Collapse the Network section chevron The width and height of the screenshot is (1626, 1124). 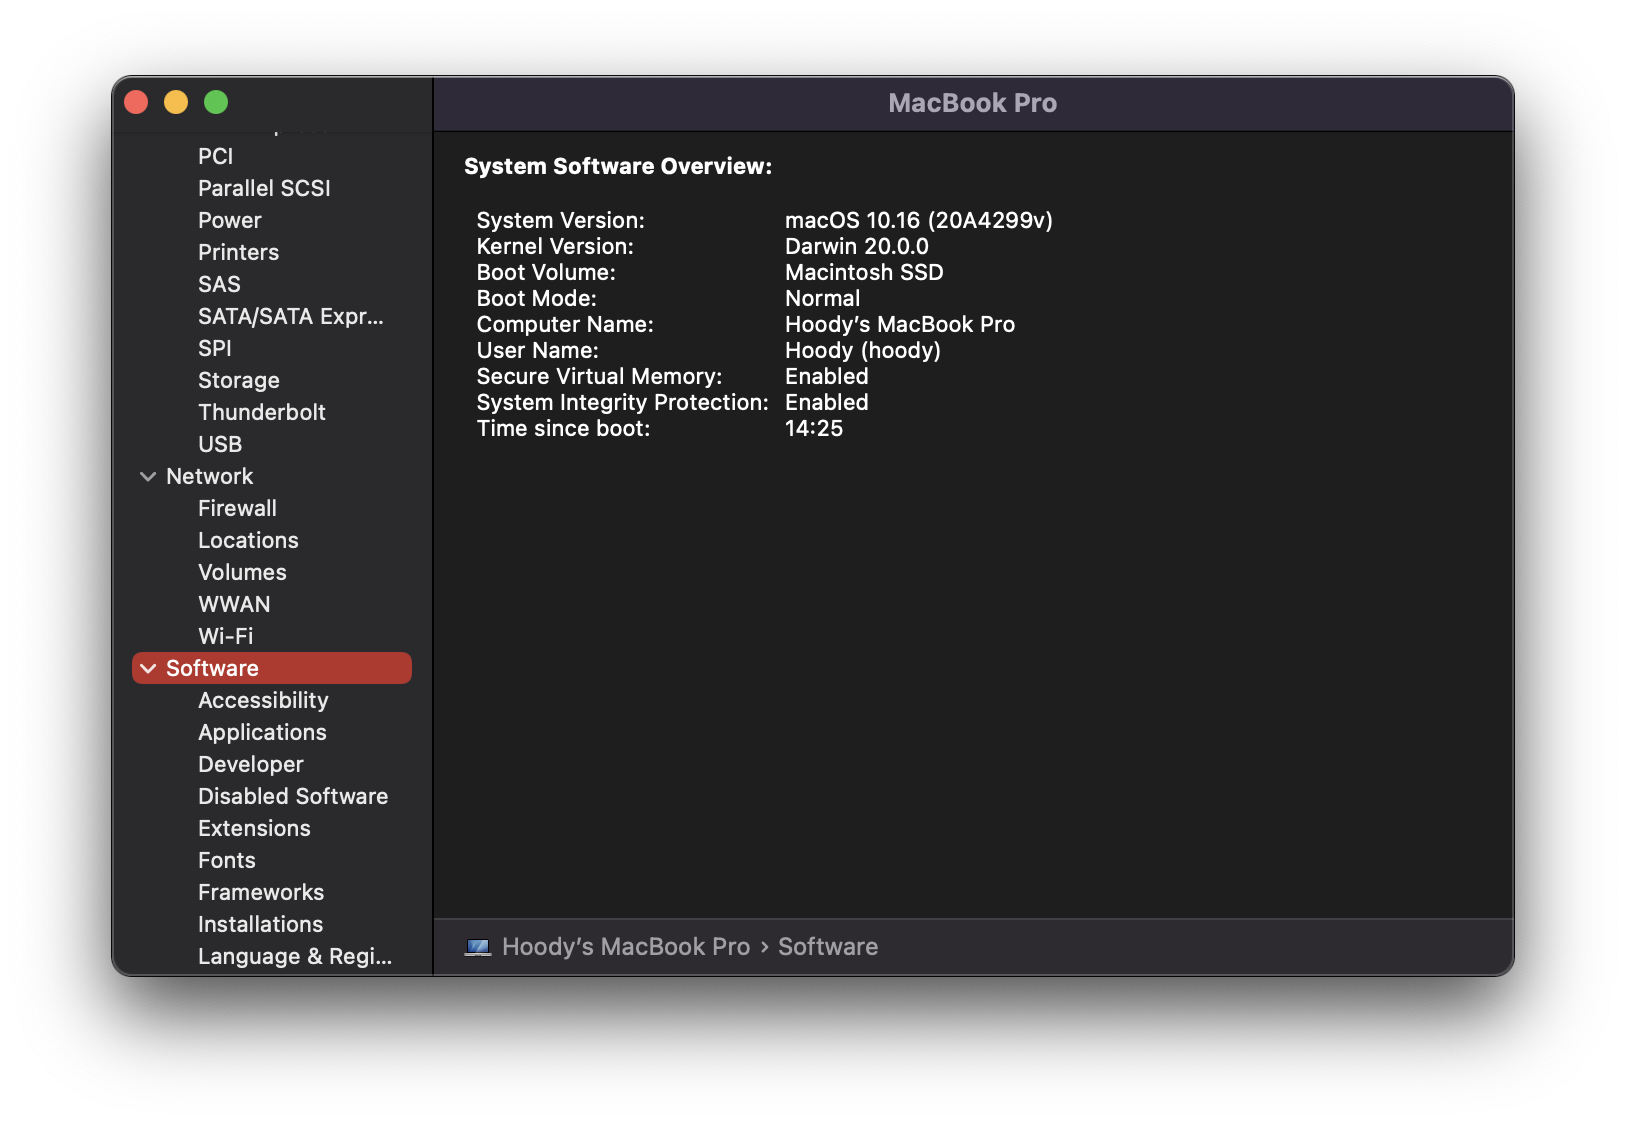click(148, 477)
